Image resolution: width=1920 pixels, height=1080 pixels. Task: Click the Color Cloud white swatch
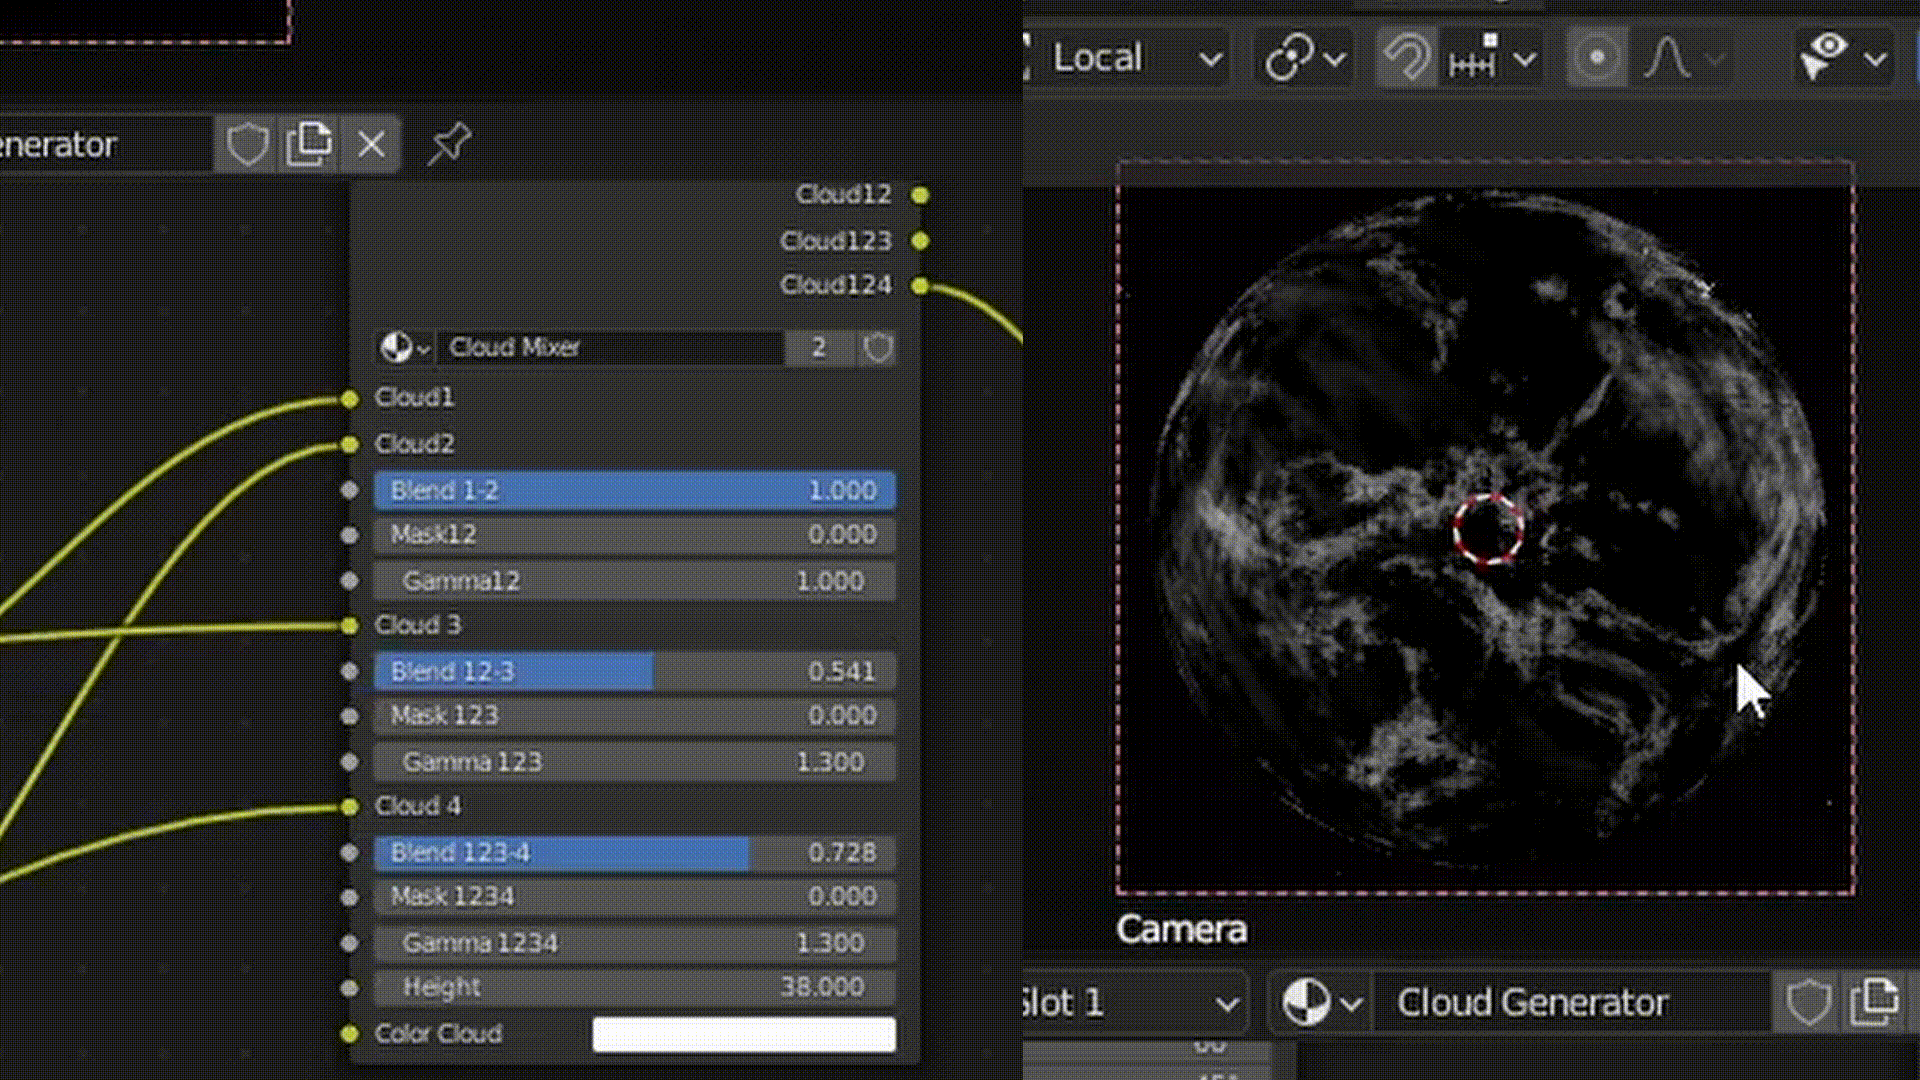(x=743, y=1034)
